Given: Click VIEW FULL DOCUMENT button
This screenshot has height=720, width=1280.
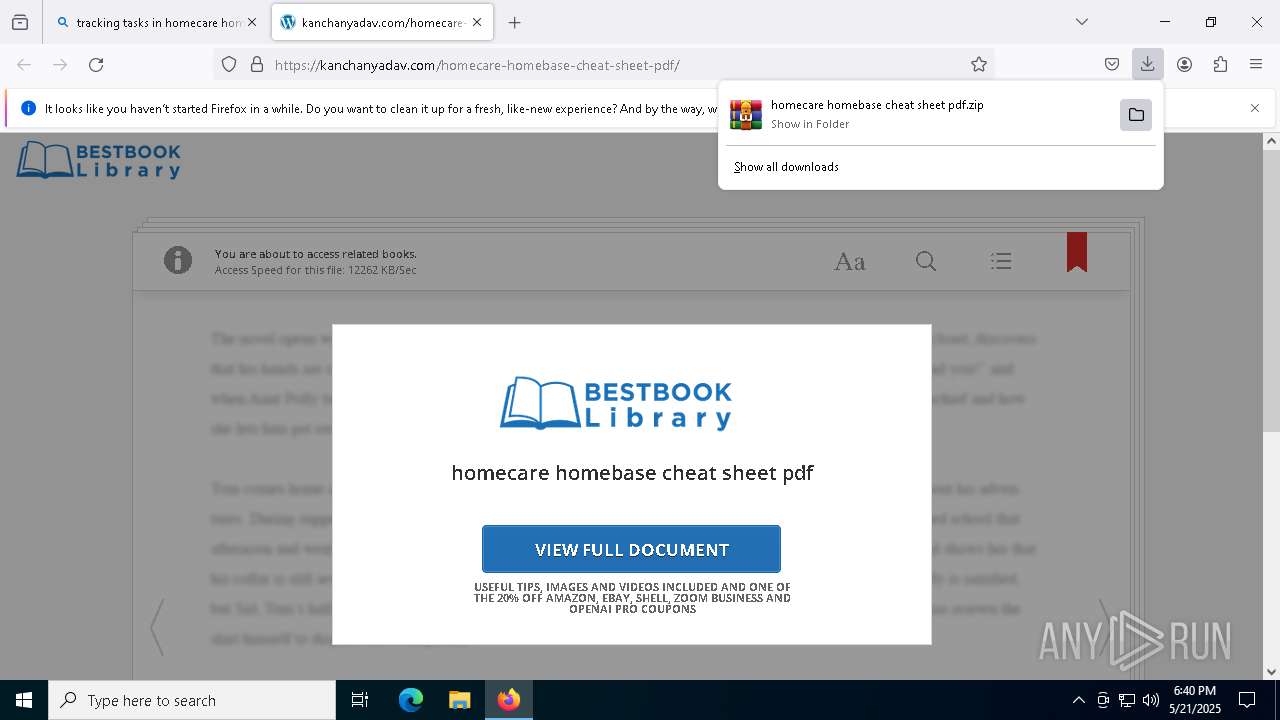Looking at the screenshot, I should click(631, 549).
